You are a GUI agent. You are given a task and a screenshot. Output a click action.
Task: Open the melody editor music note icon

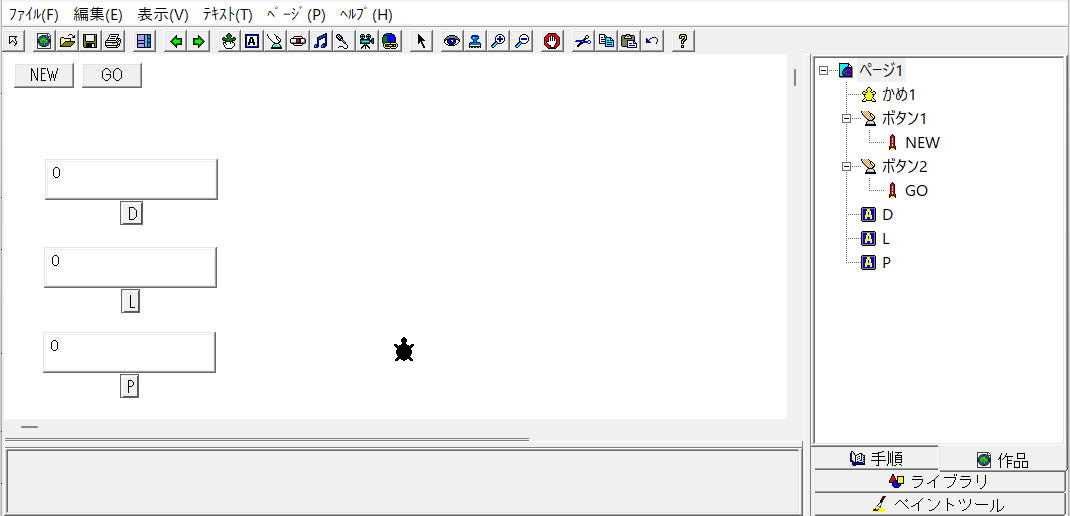(x=321, y=42)
